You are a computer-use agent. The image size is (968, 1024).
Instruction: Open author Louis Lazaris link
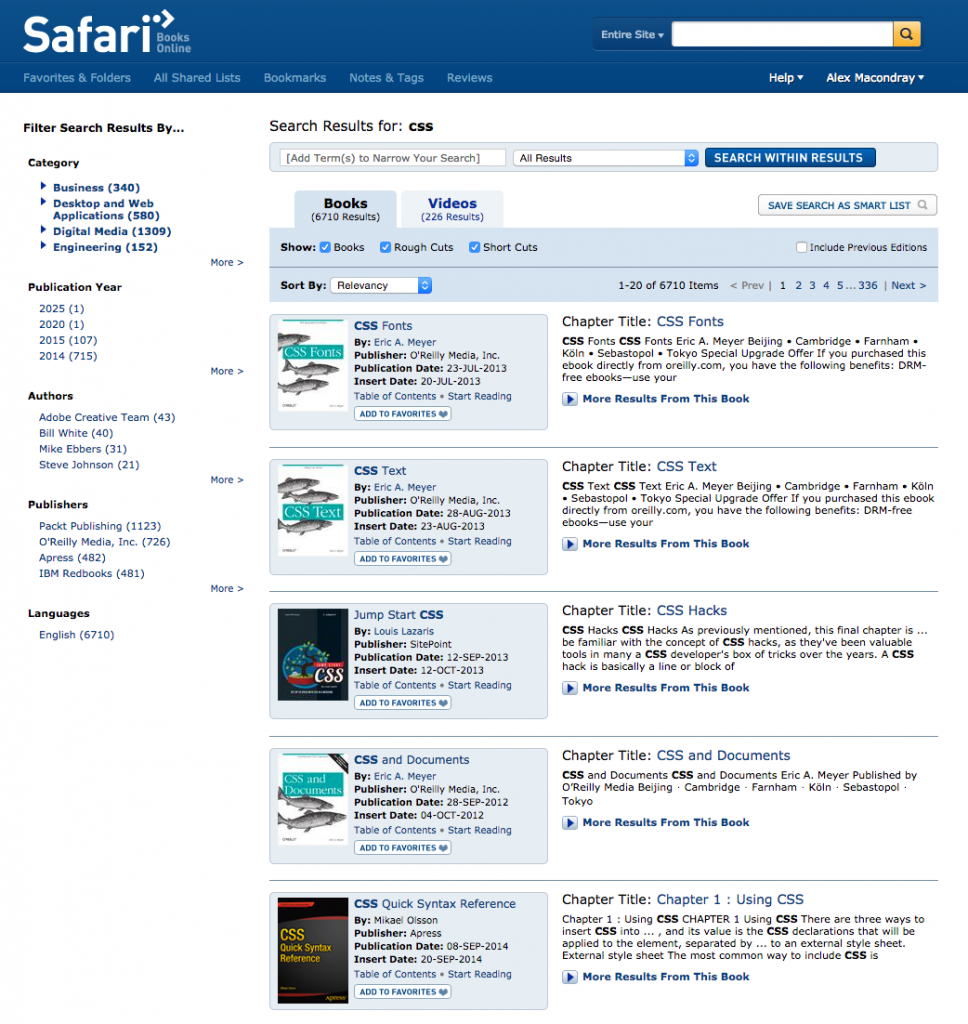(404, 632)
